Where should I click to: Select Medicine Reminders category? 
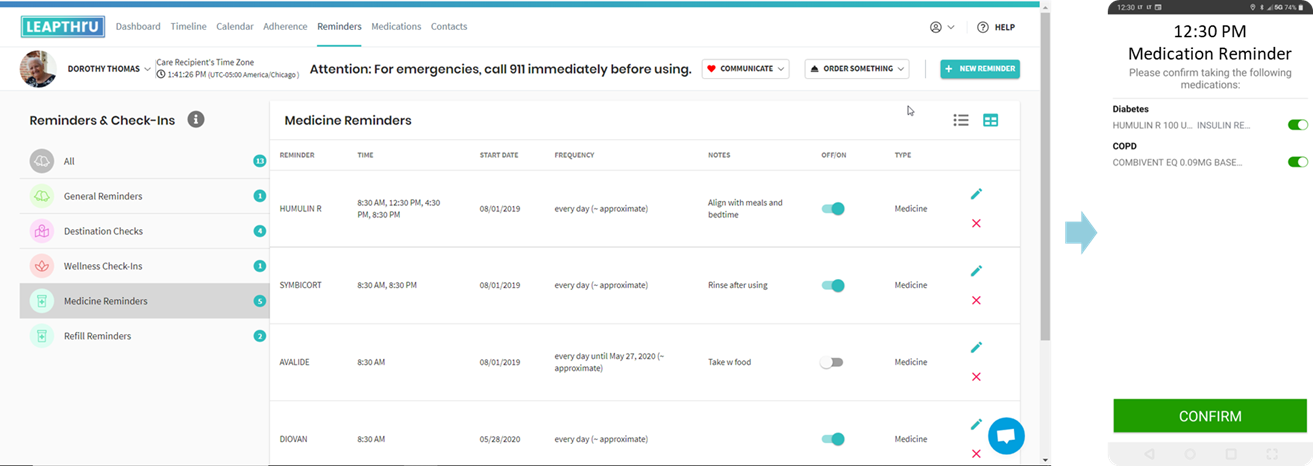click(144, 301)
